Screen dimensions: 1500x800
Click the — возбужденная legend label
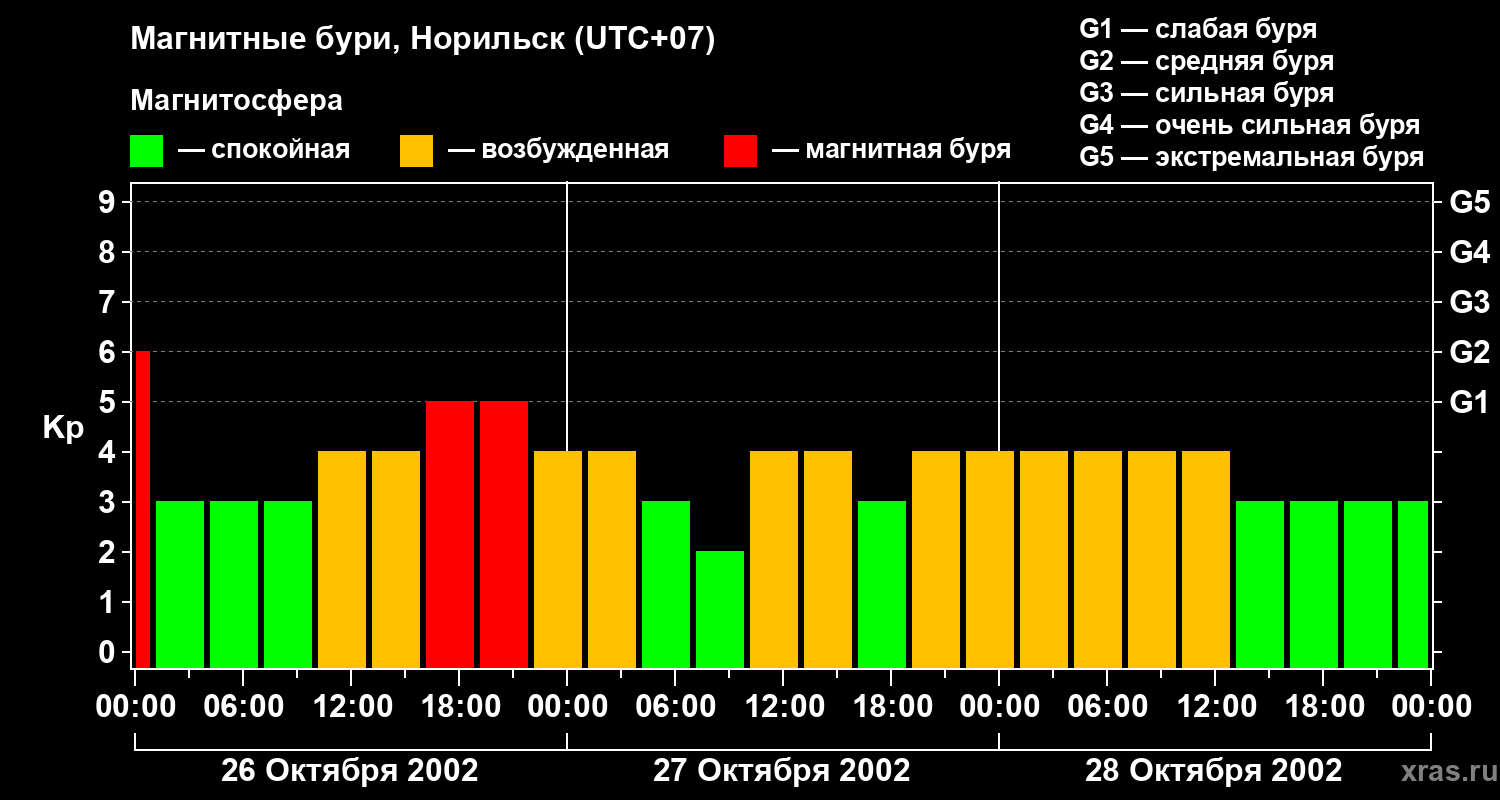pyautogui.click(x=558, y=150)
